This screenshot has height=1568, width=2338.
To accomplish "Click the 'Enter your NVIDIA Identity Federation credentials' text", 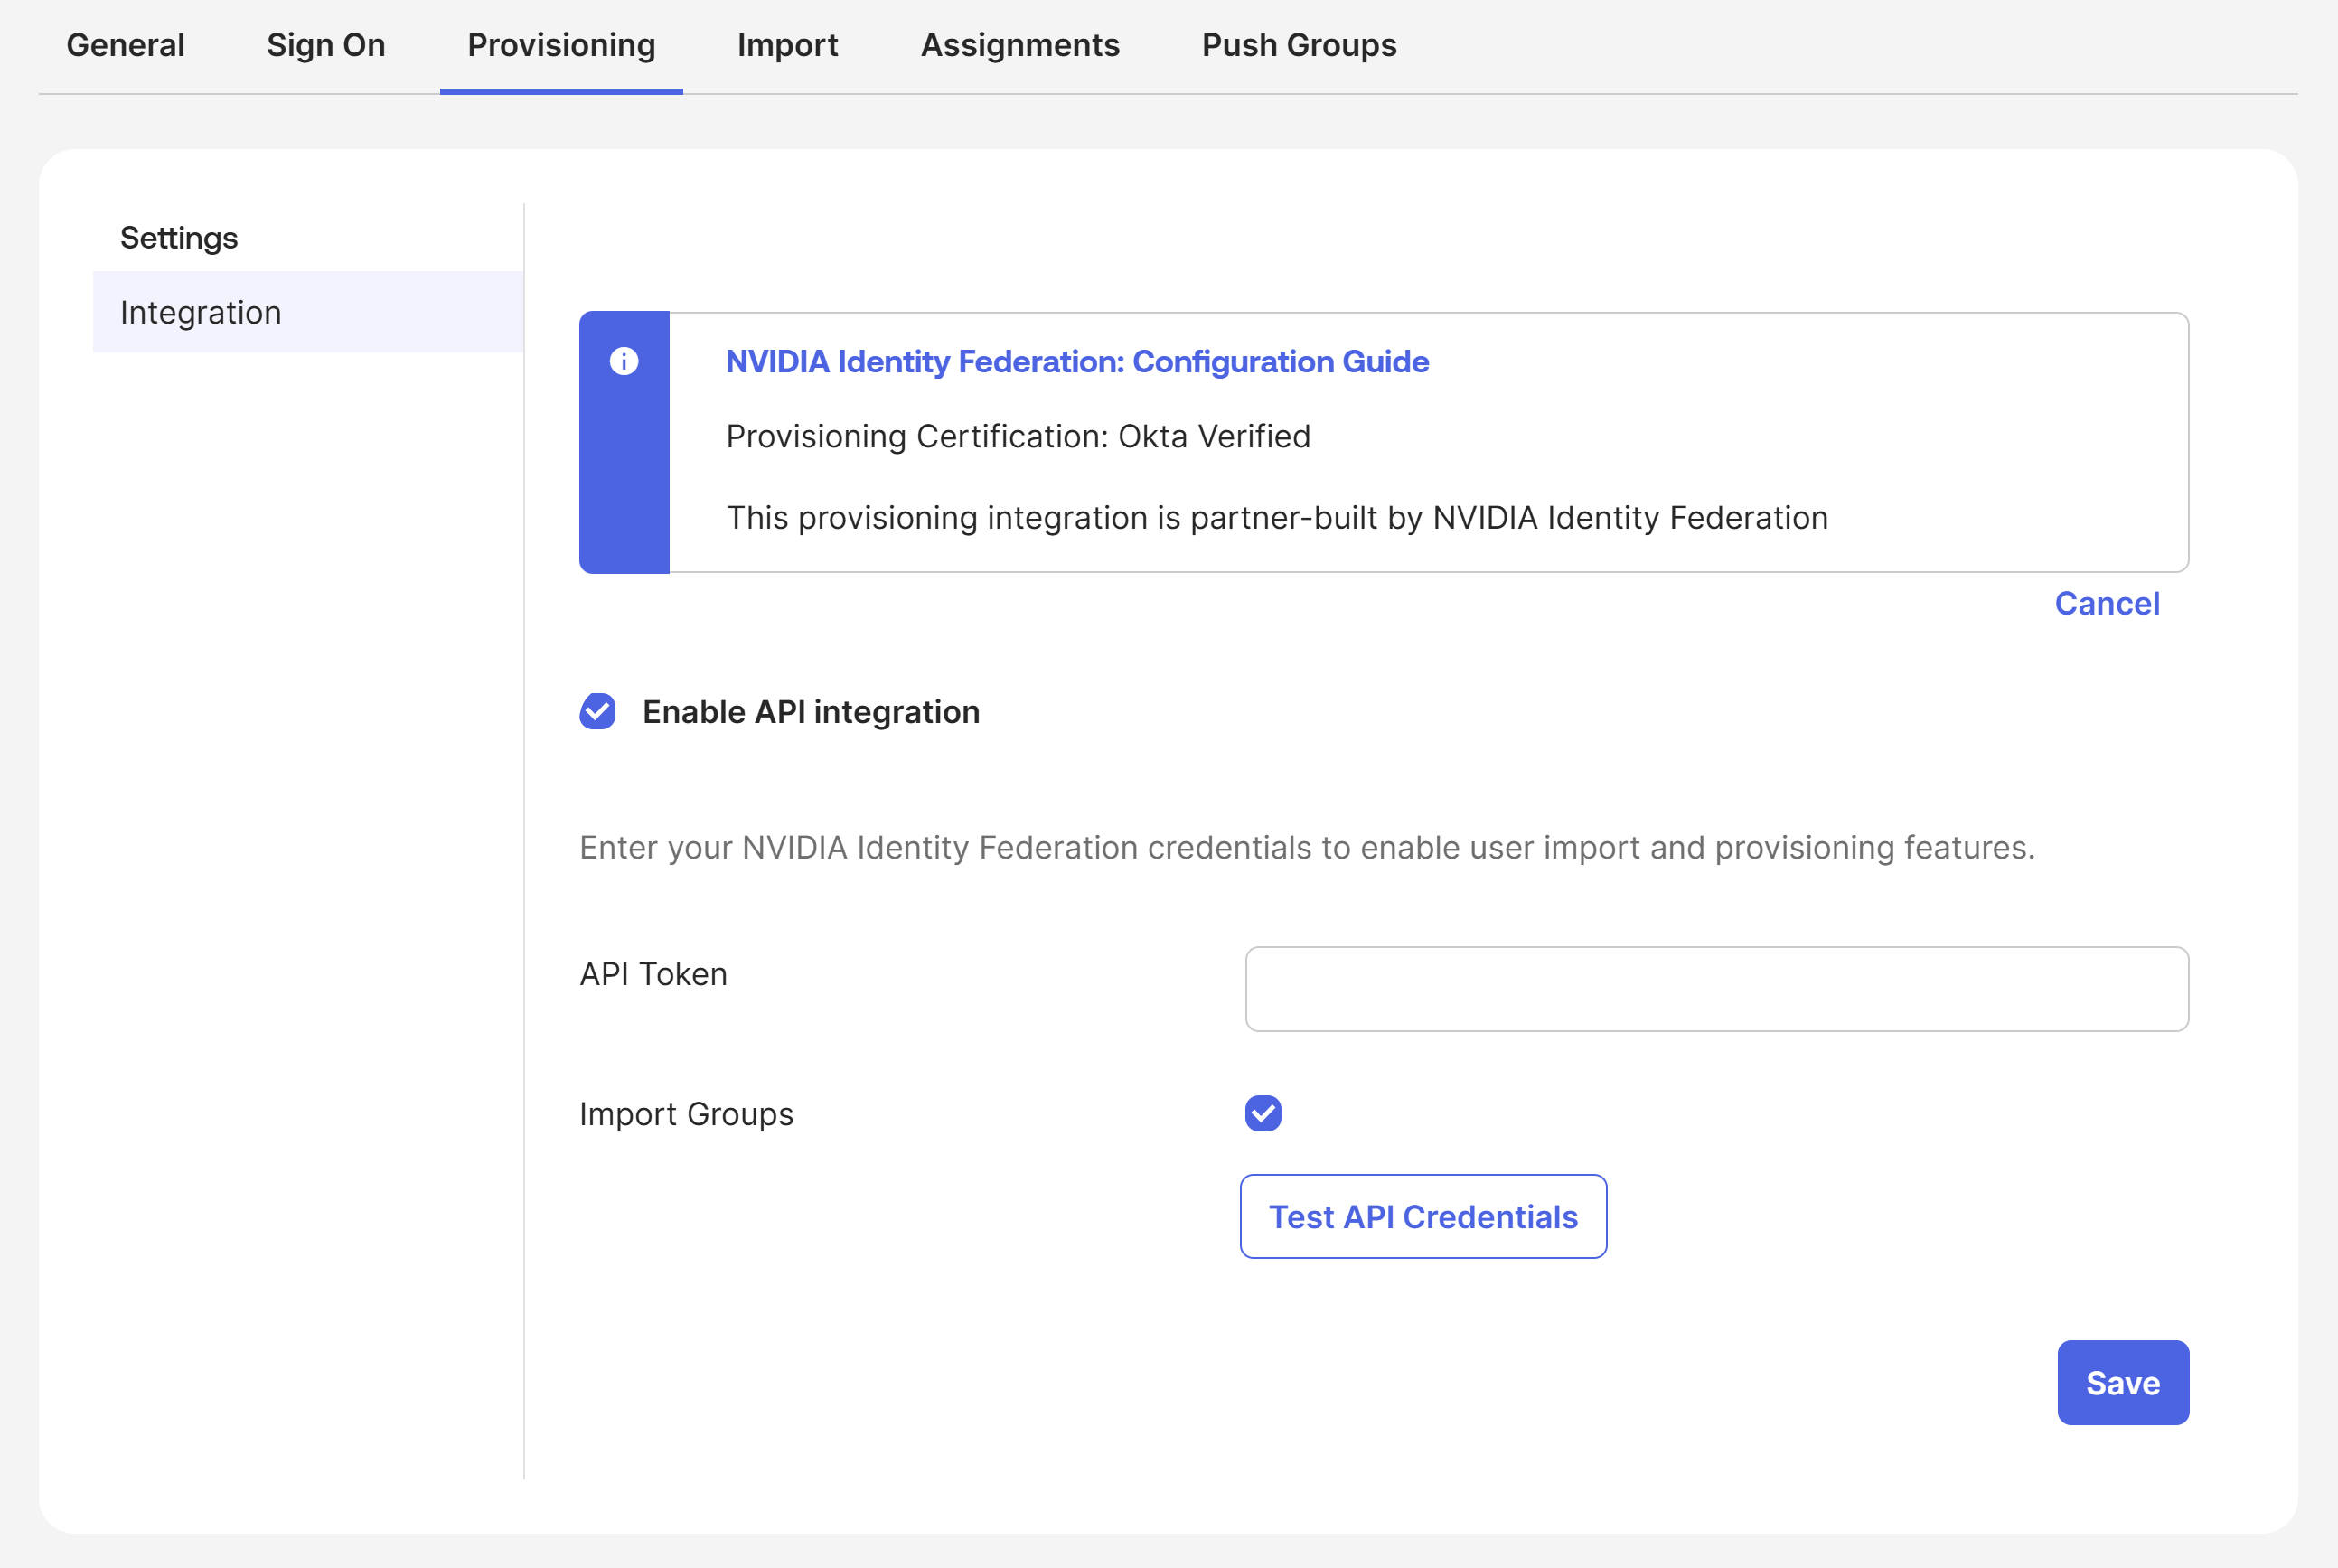I will [x=946, y=847].
